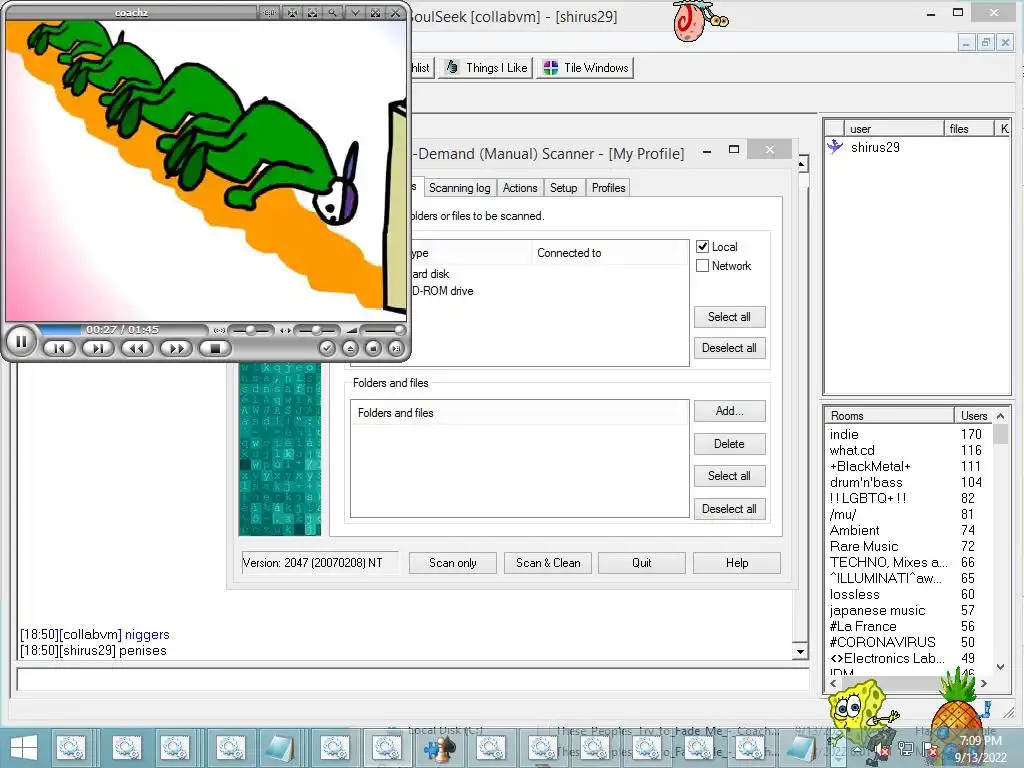Click the chat message input field
Viewport: 1024px width, 768px height.
(412, 679)
